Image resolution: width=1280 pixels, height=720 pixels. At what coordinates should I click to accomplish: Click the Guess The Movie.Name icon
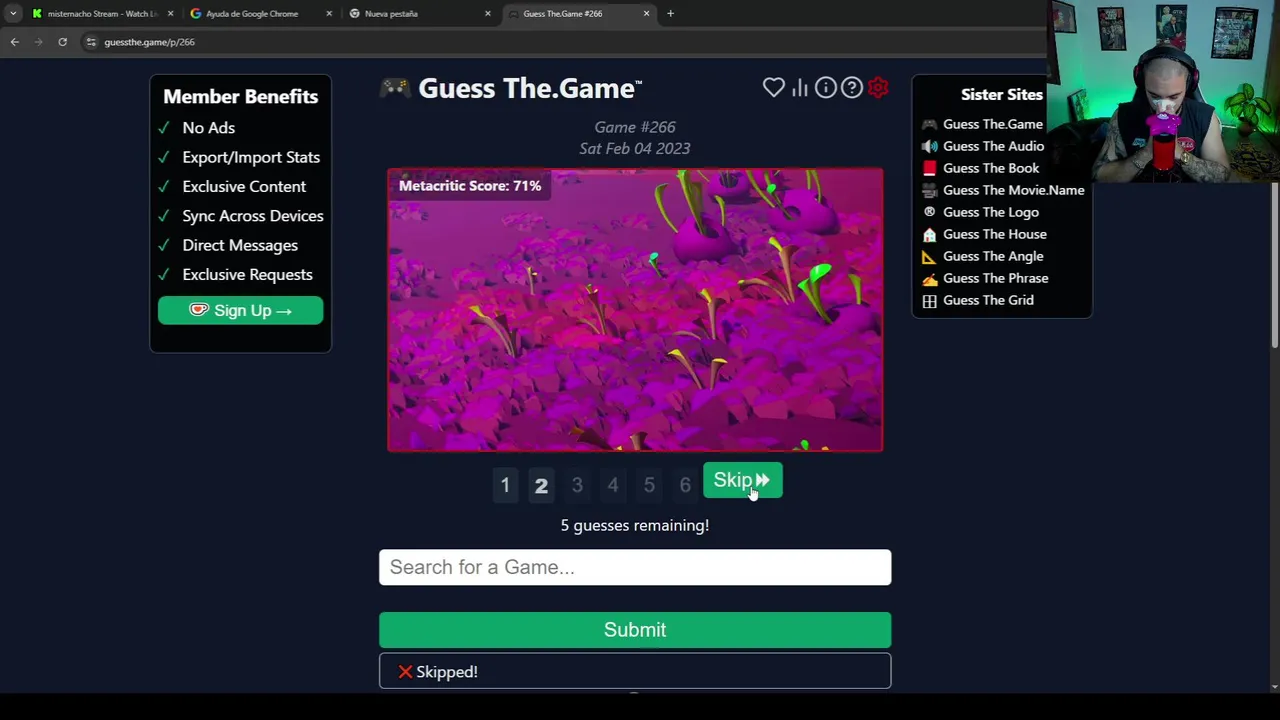(x=929, y=190)
